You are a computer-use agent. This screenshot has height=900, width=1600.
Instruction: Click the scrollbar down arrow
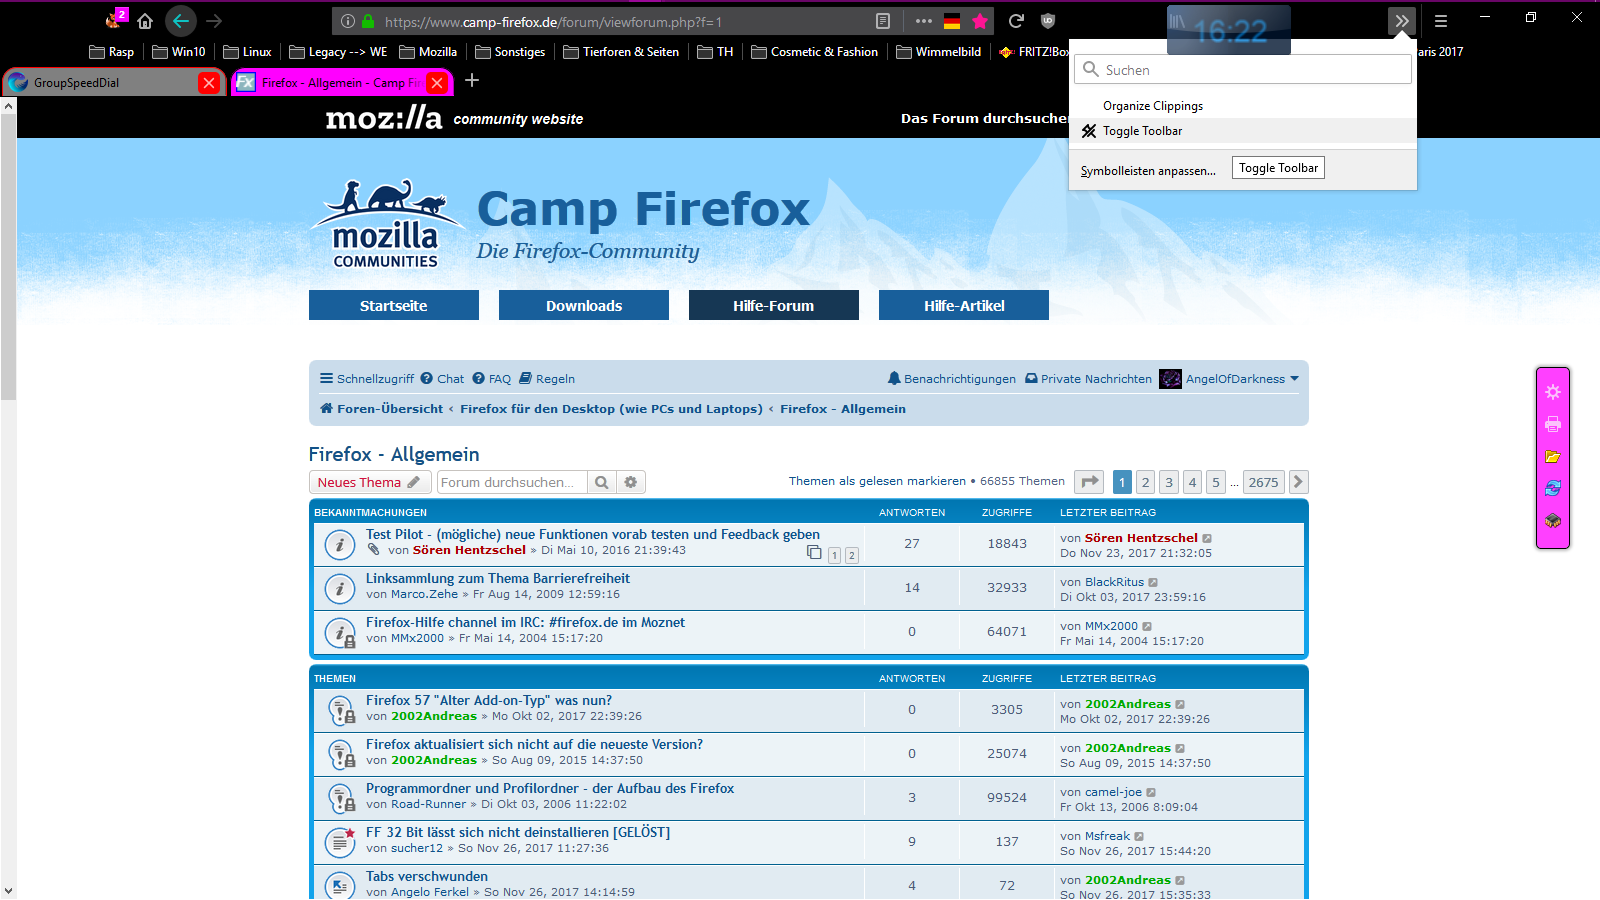click(x=8, y=890)
